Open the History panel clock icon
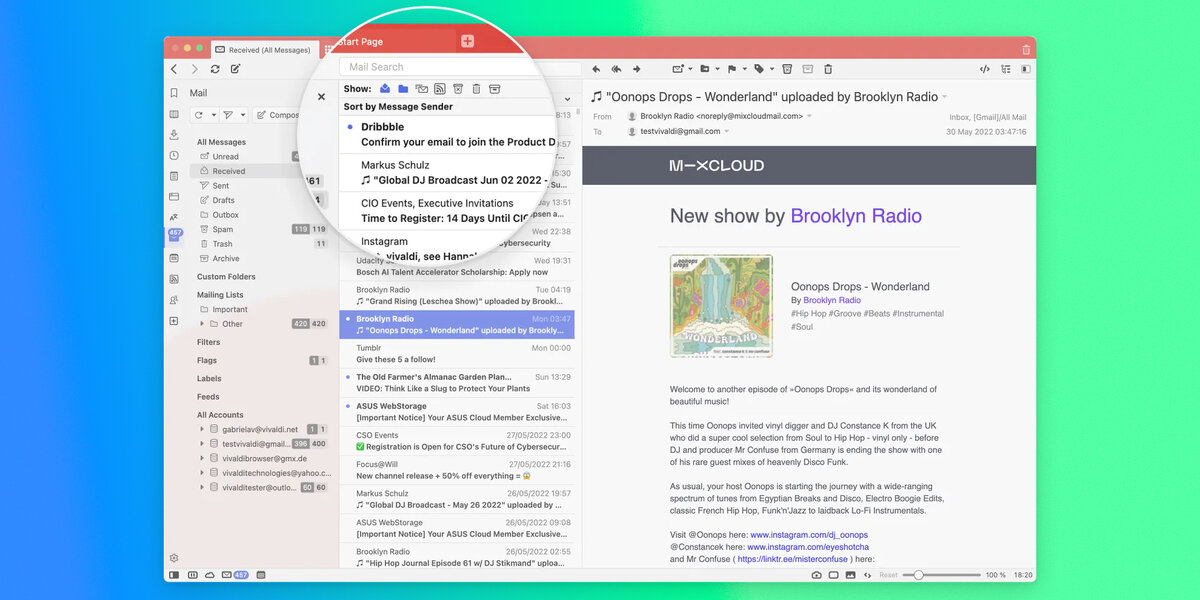Screen dimensions: 1200x600 pyautogui.click(x=174, y=155)
